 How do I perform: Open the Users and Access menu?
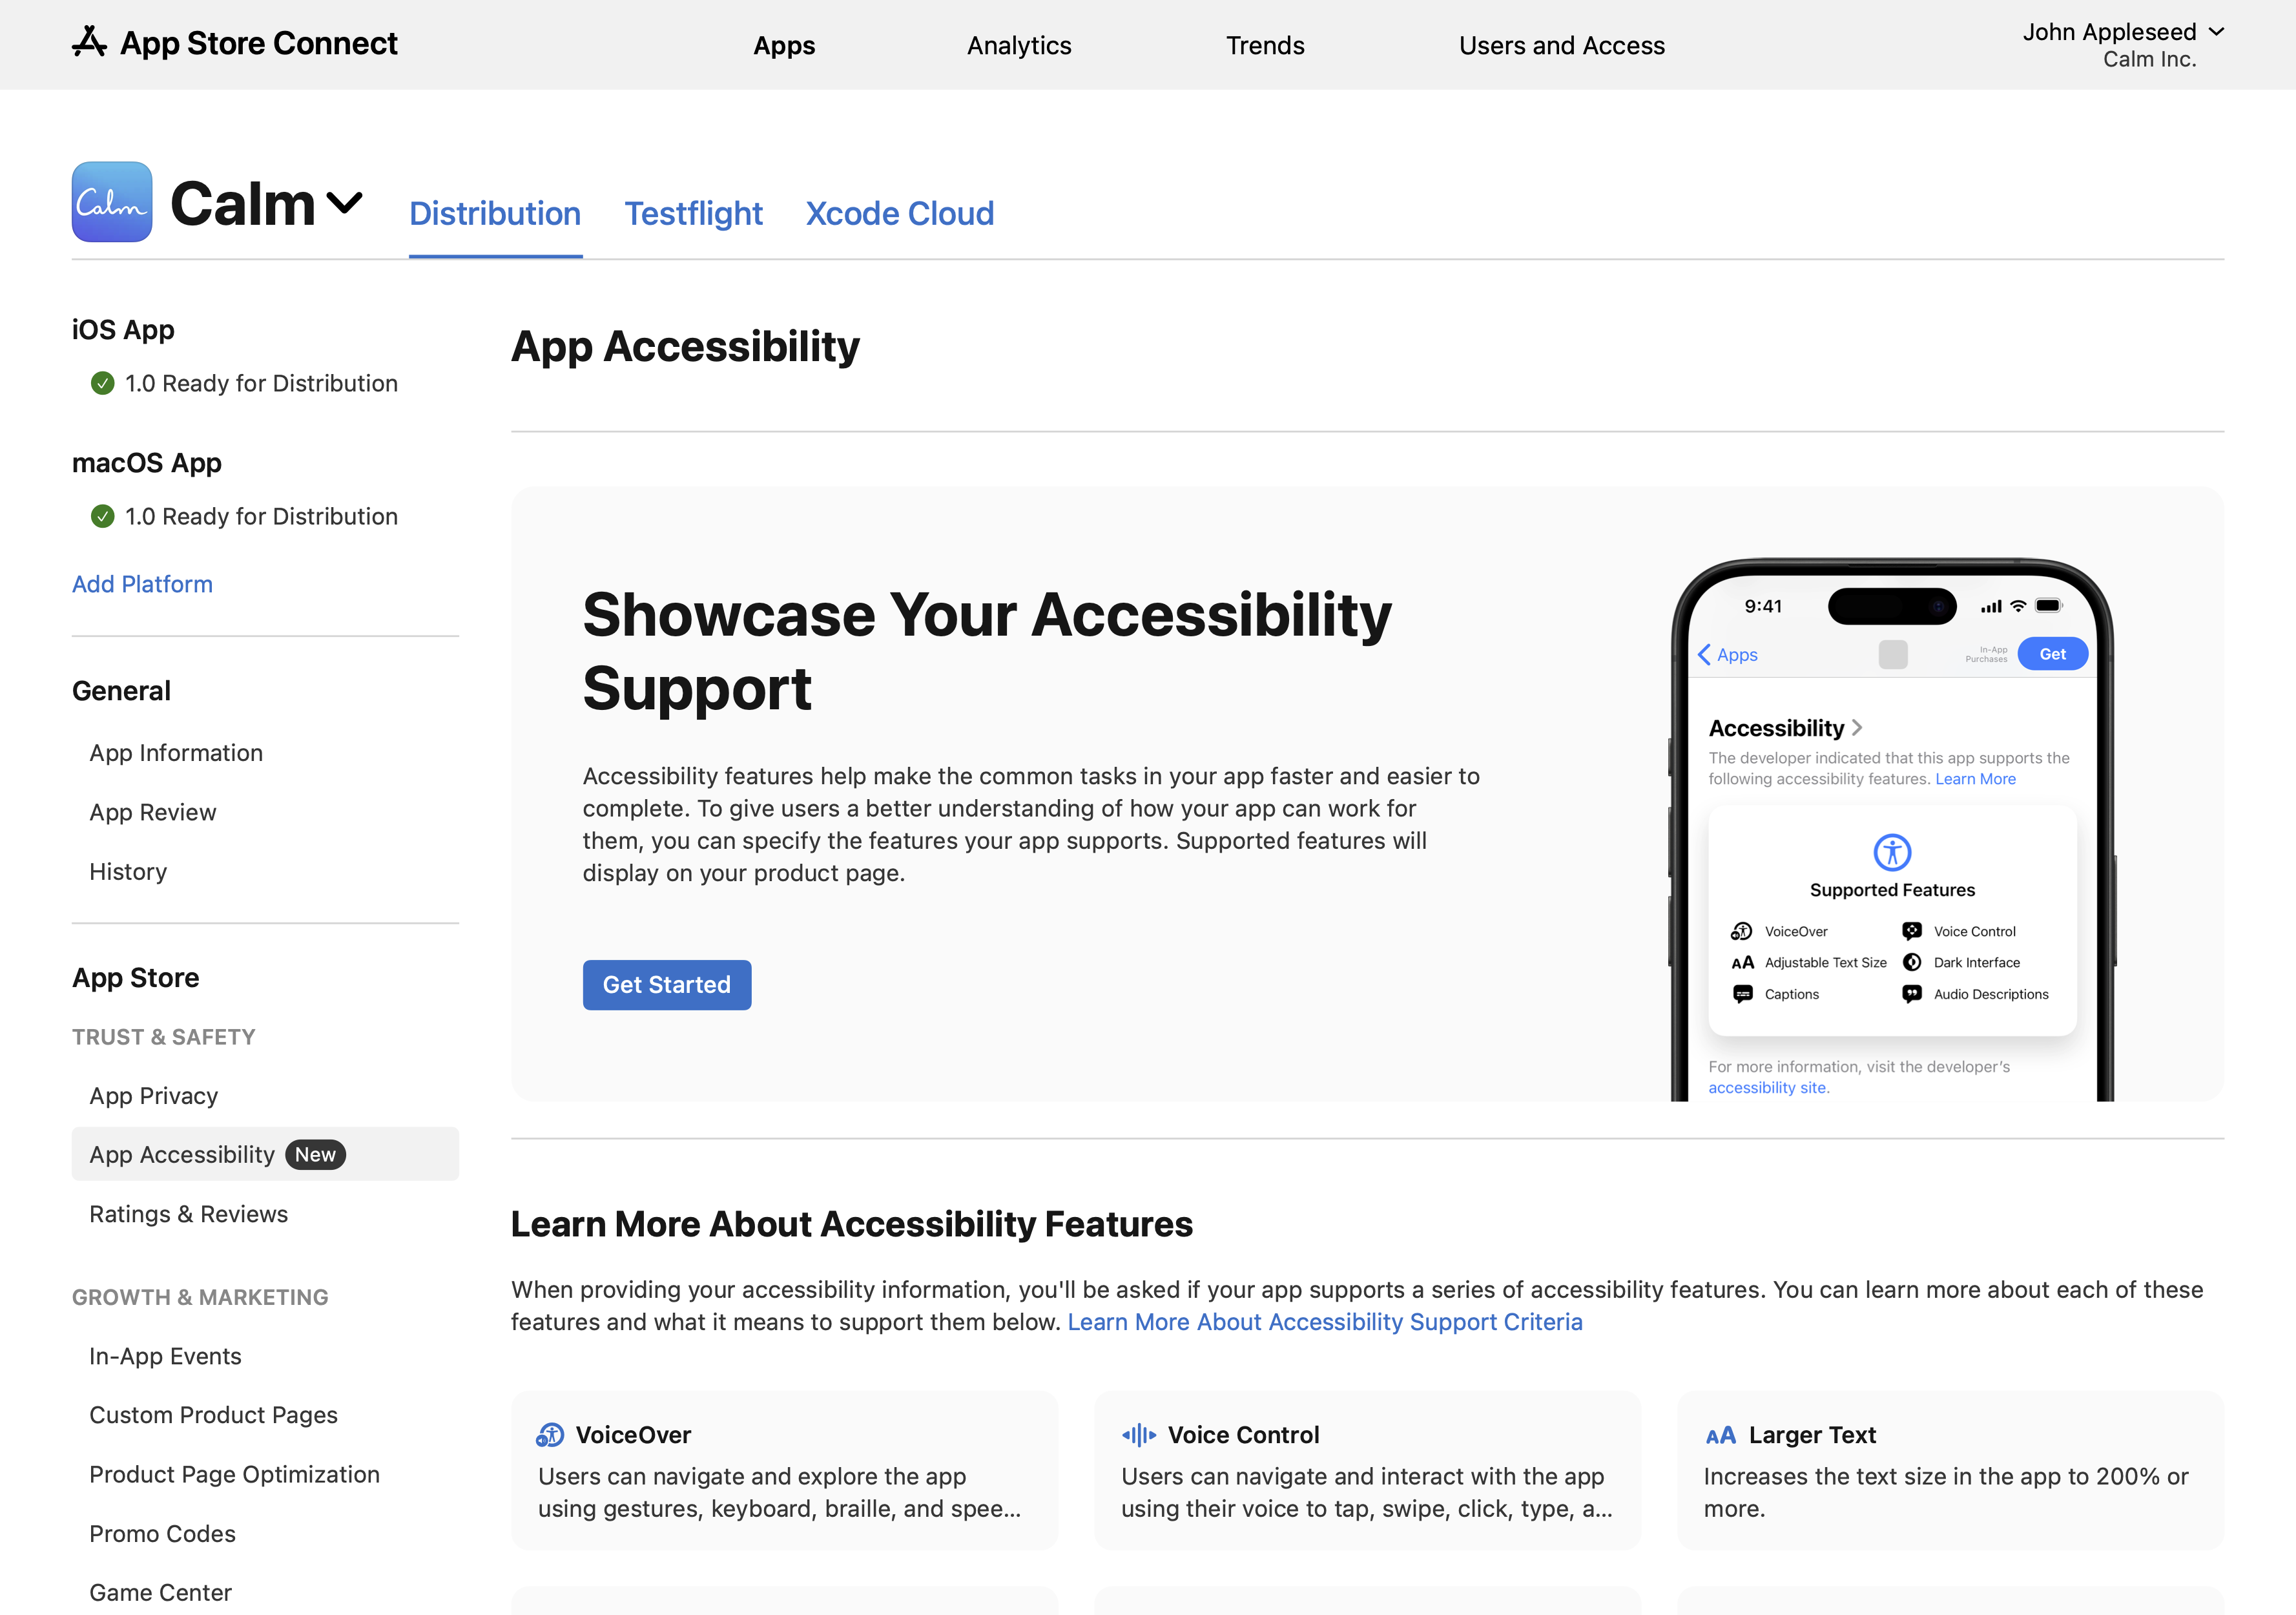click(1561, 45)
